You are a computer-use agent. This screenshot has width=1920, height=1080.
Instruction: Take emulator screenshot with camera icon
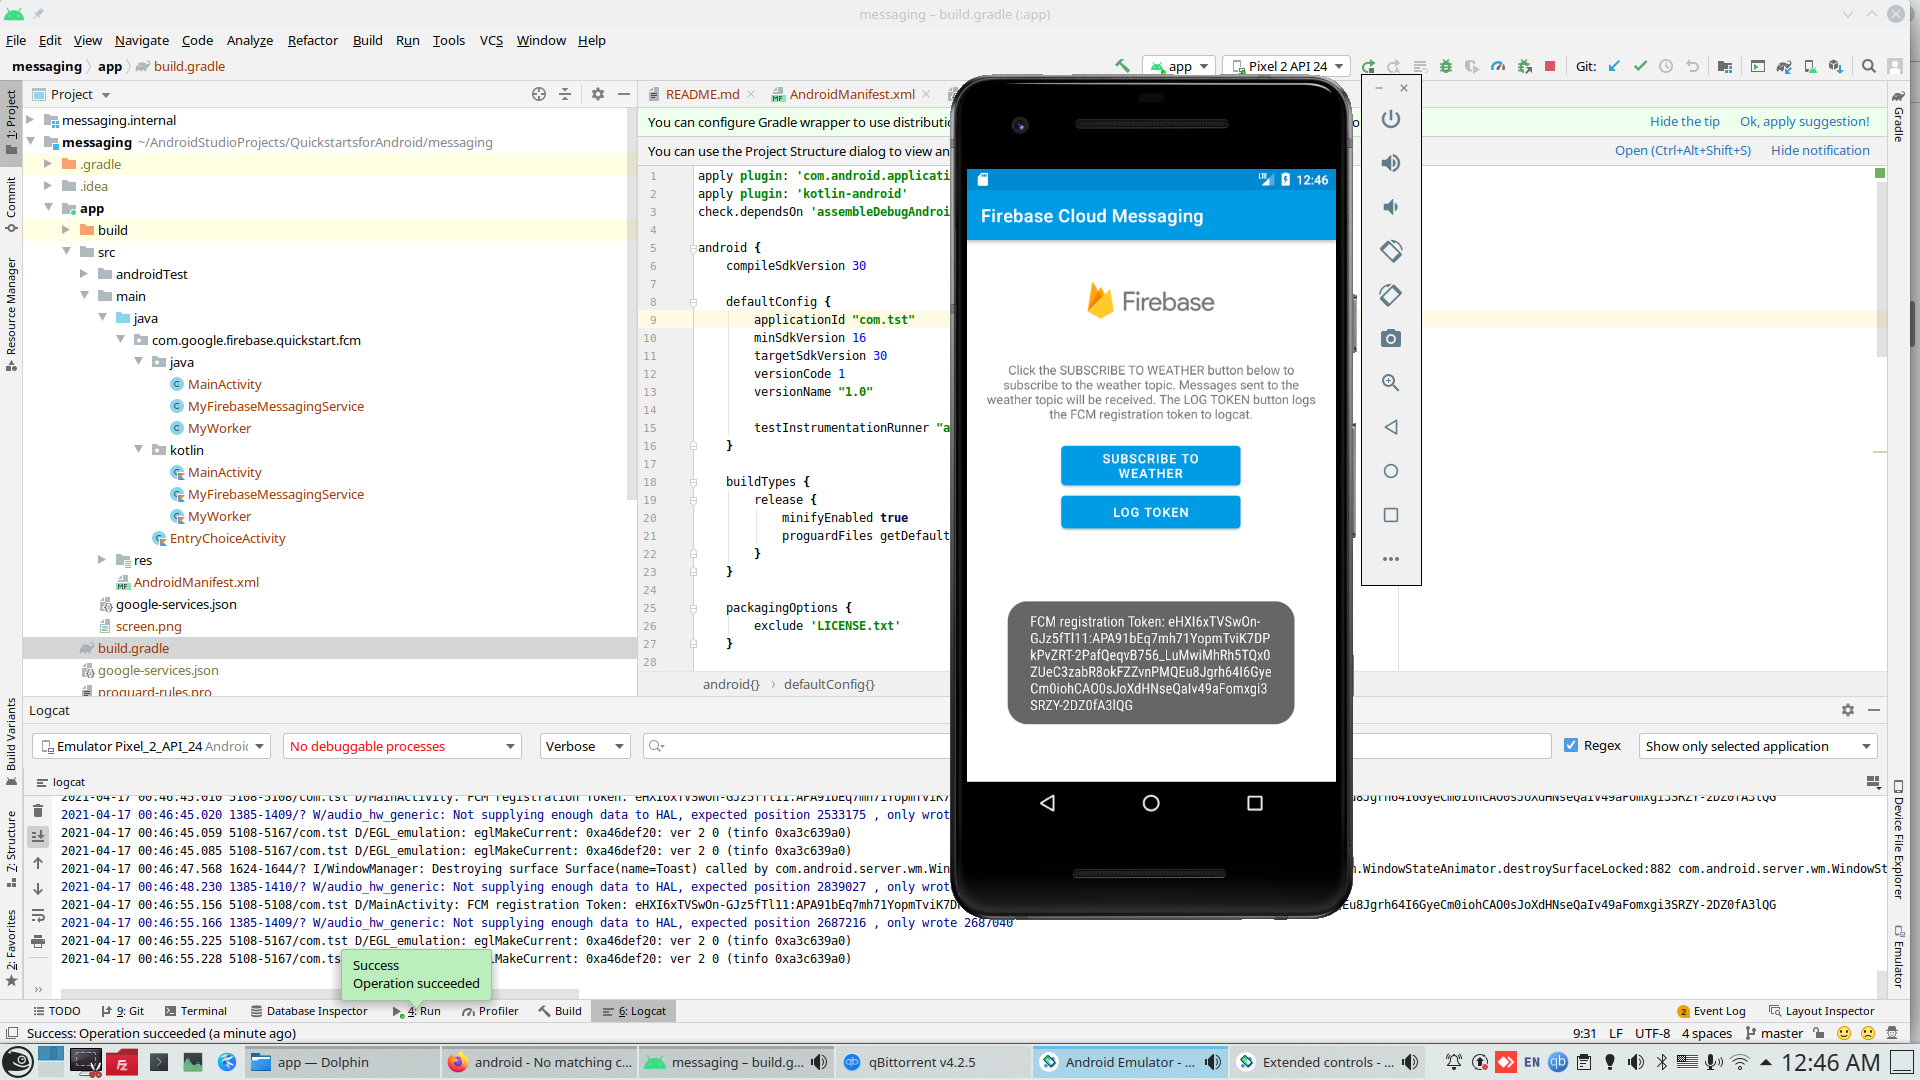tap(1390, 339)
